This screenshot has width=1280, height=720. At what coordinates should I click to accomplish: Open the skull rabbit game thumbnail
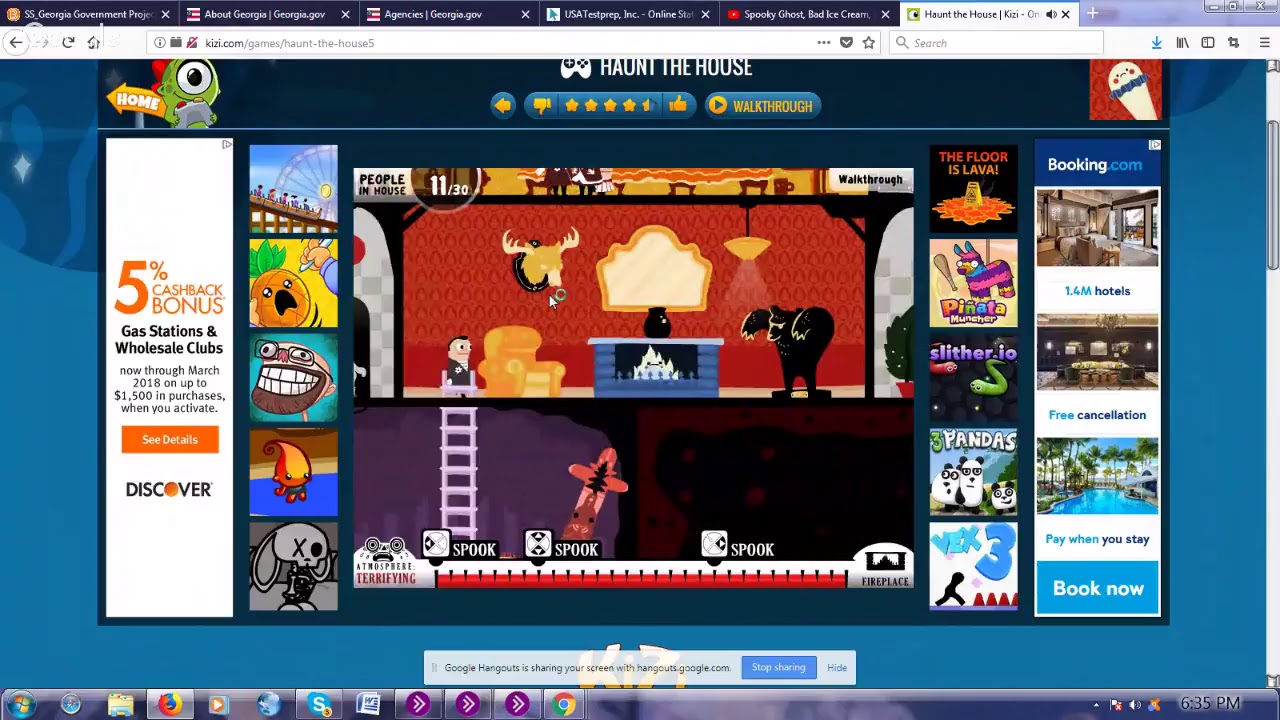(x=293, y=566)
